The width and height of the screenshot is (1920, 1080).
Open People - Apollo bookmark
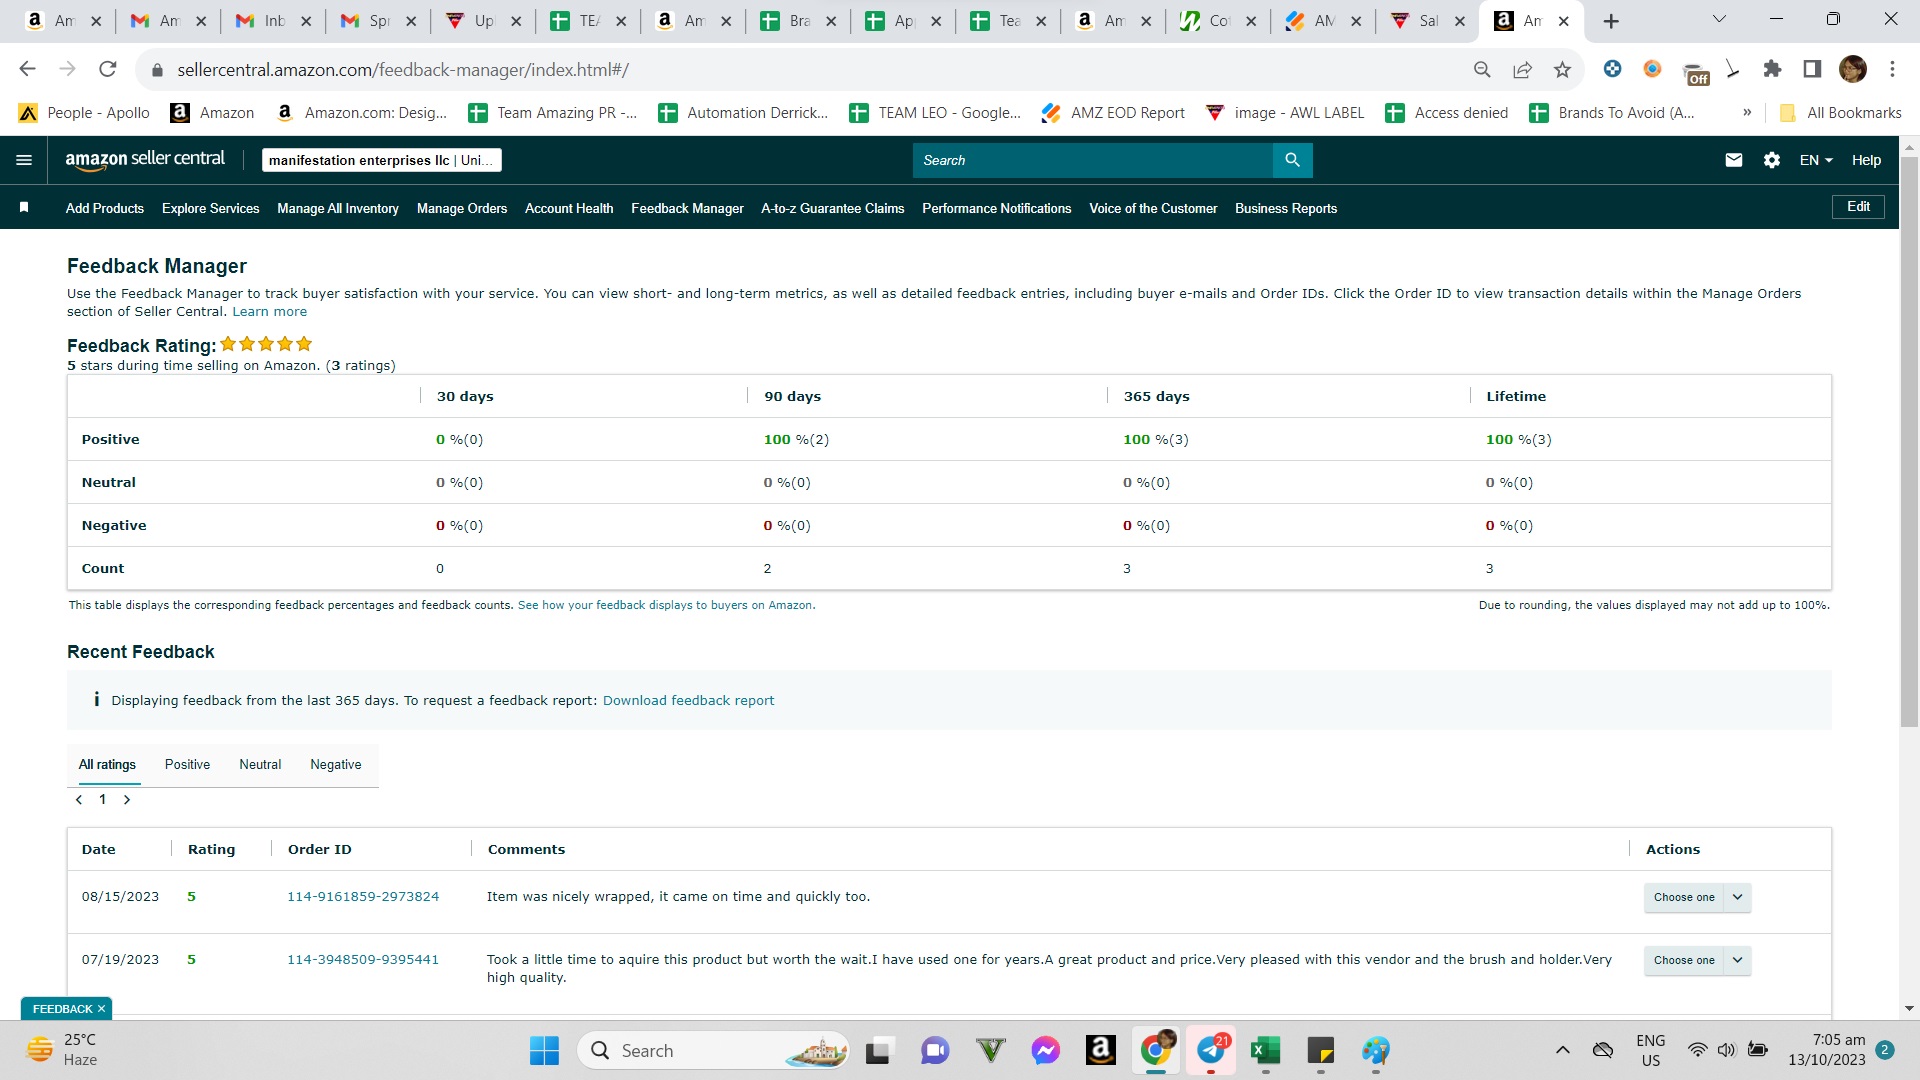click(x=84, y=113)
